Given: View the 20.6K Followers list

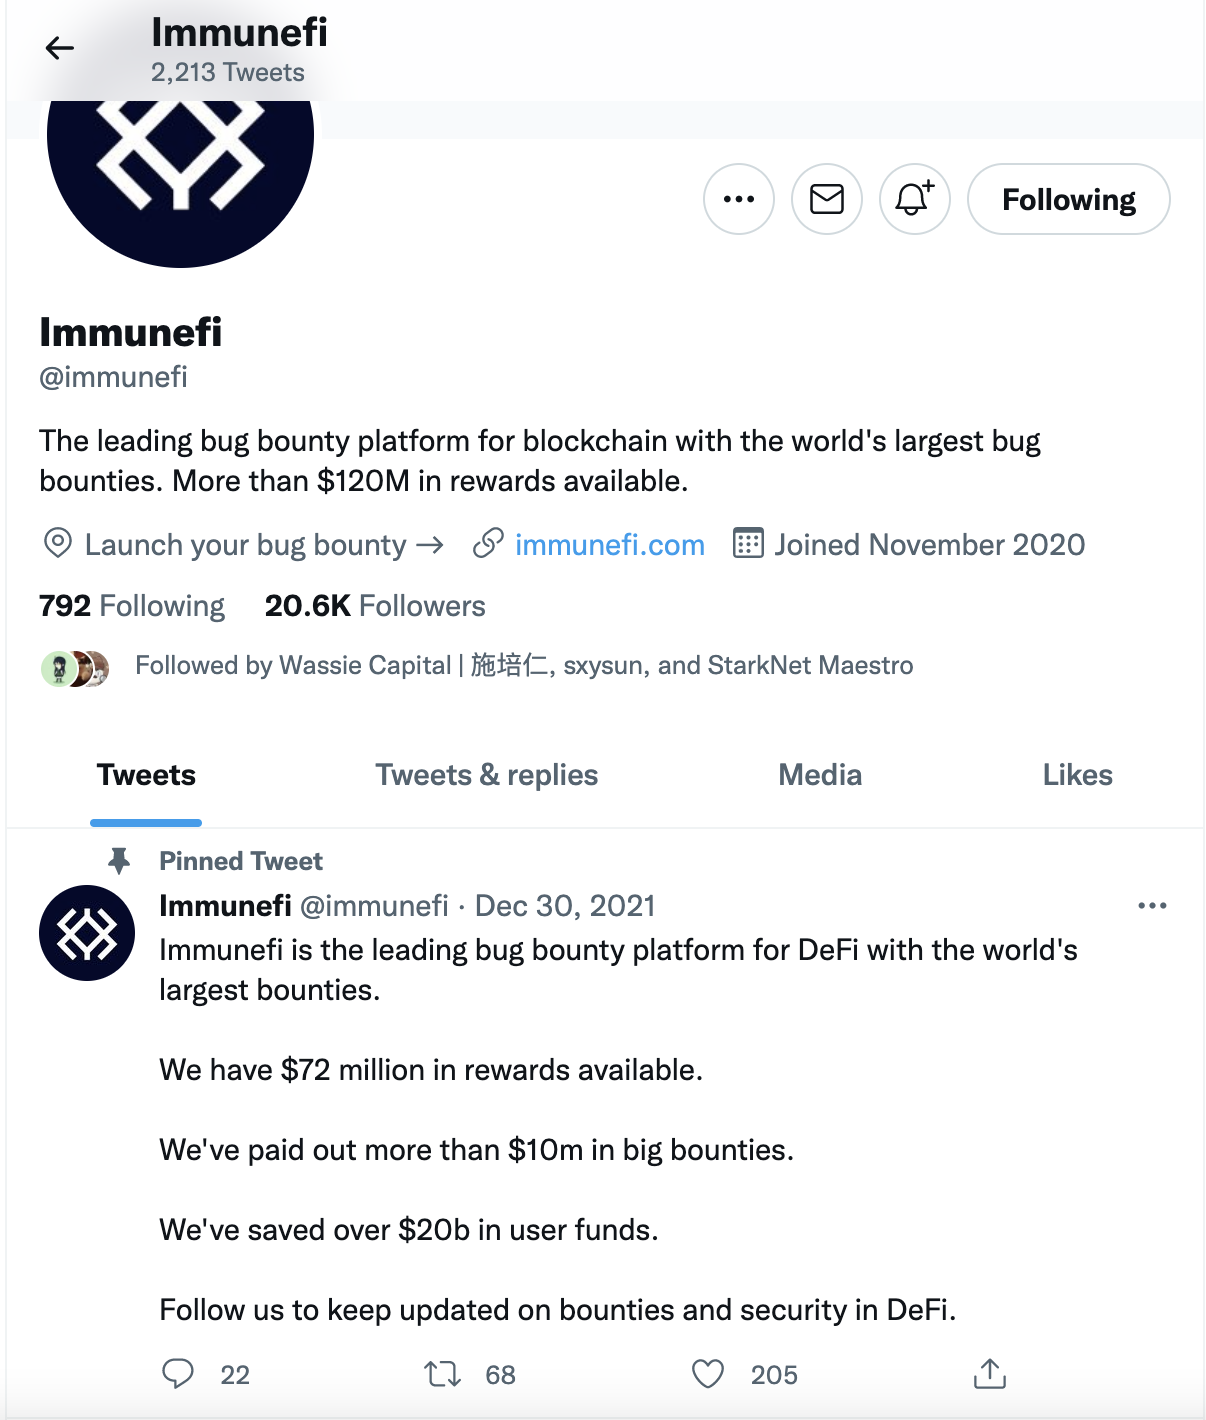Looking at the screenshot, I should point(375,606).
